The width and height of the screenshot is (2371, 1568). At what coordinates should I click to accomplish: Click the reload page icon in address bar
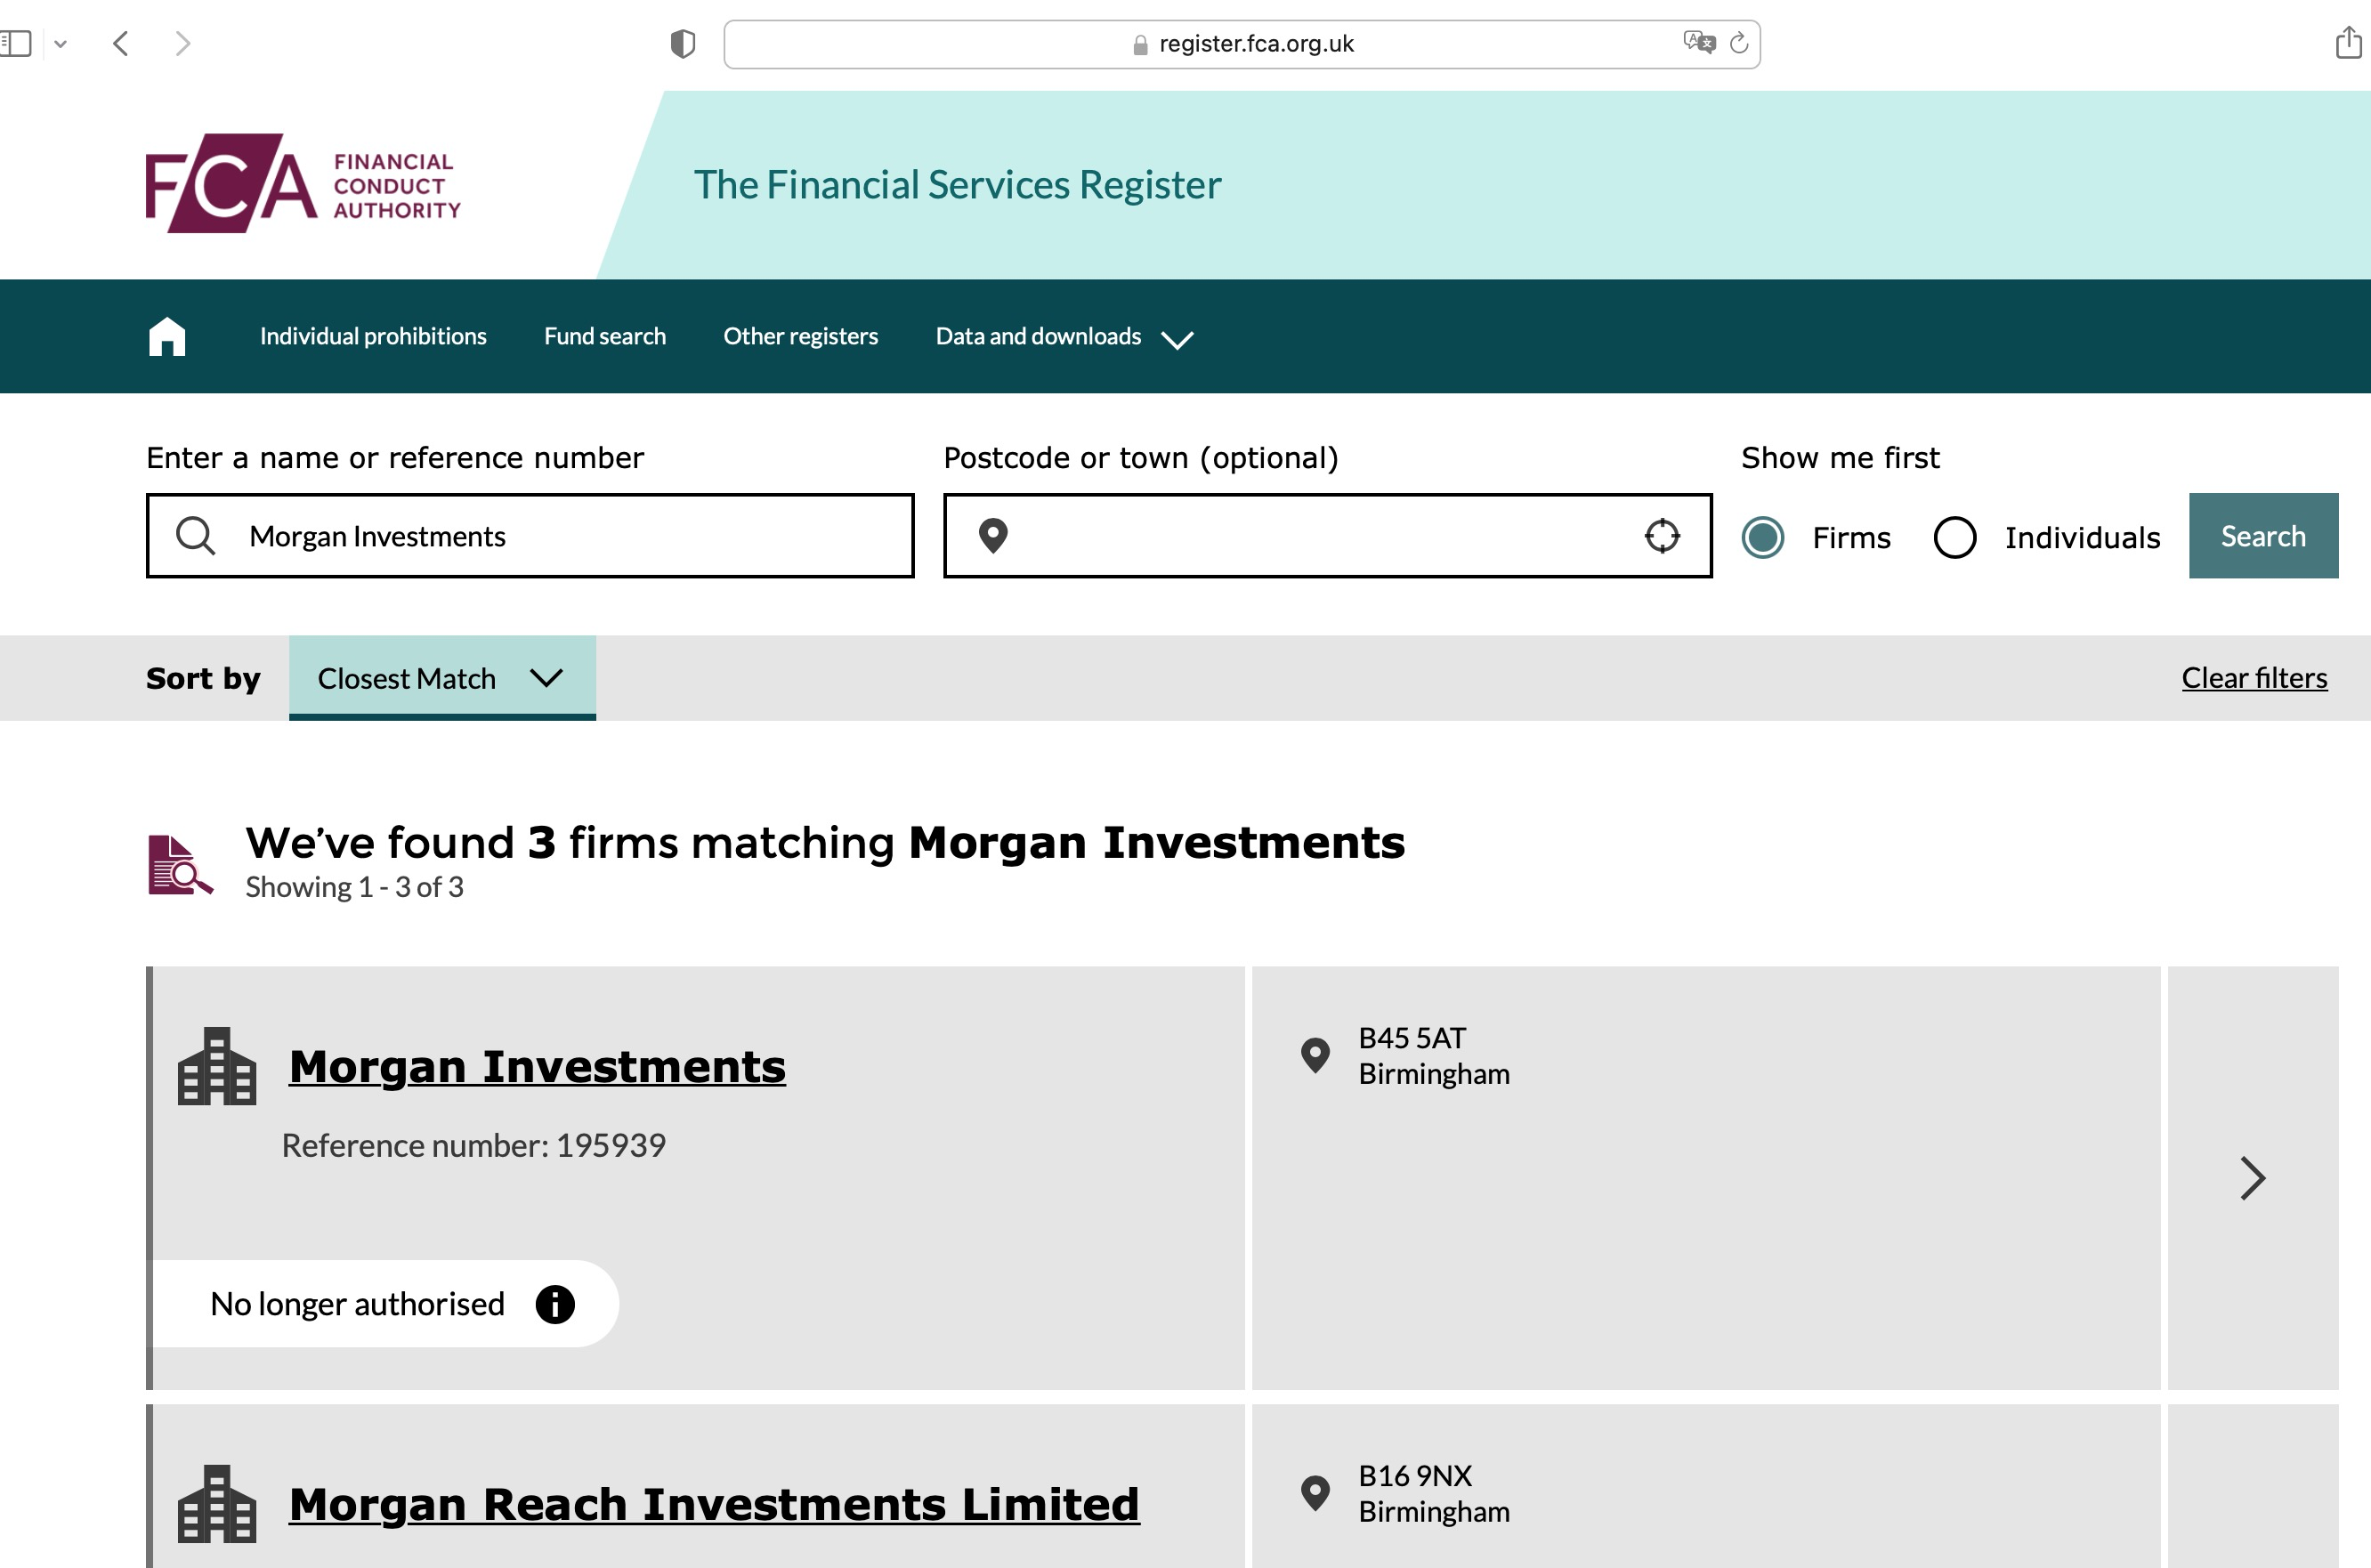[1739, 43]
